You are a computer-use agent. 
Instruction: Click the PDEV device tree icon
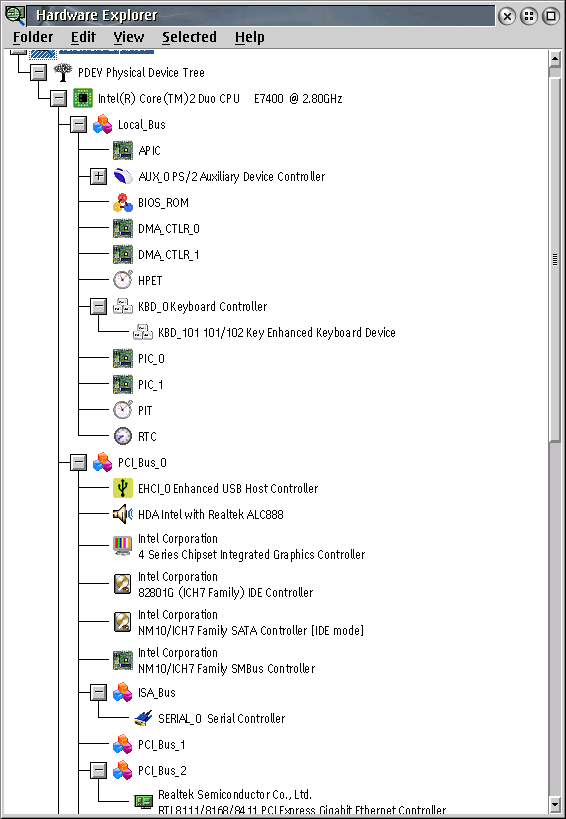[x=63, y=72]
